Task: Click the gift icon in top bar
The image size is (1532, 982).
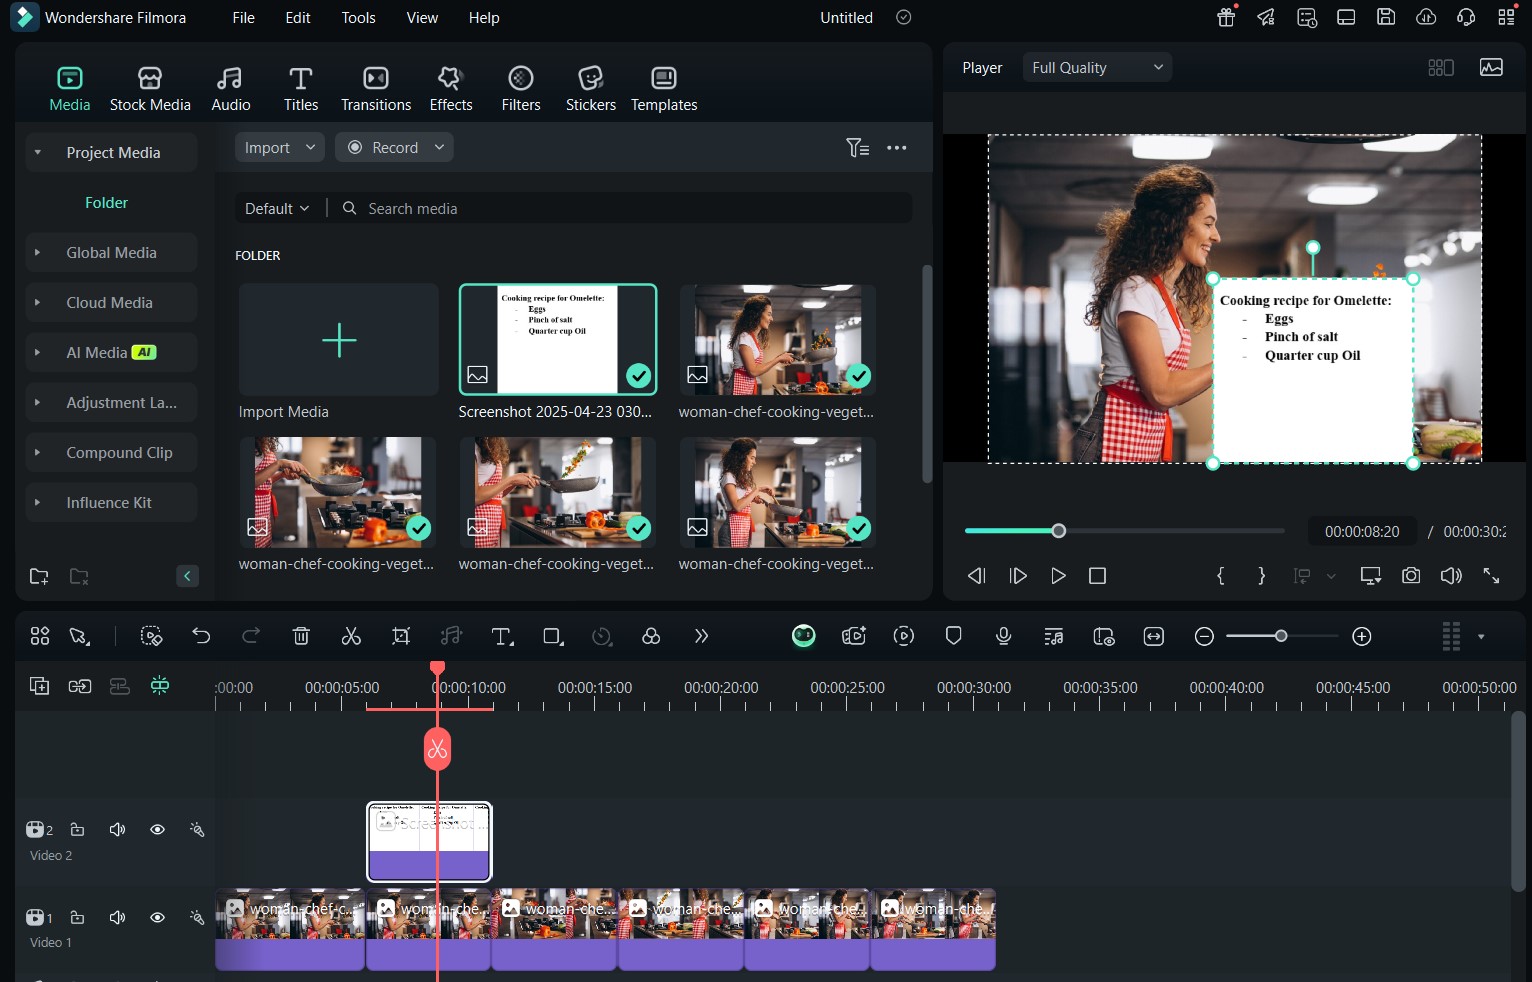Action: pos(1226,17)
